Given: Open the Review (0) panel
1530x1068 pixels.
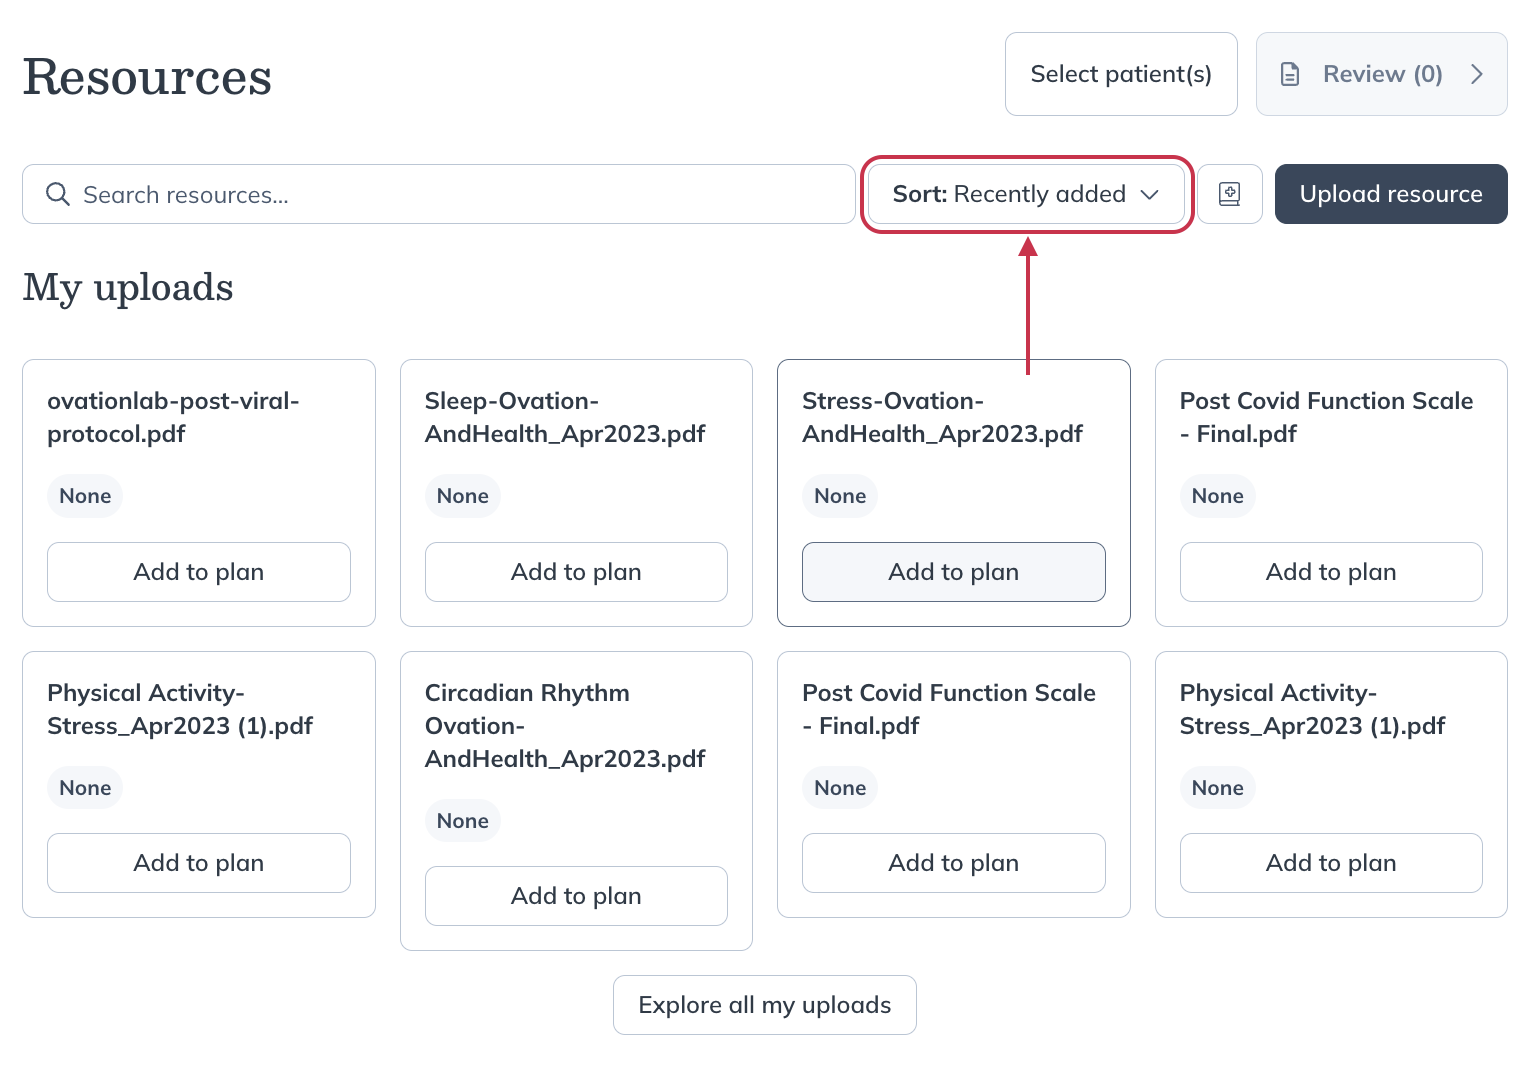Looking at the screenshot, I should point(1381,74).
